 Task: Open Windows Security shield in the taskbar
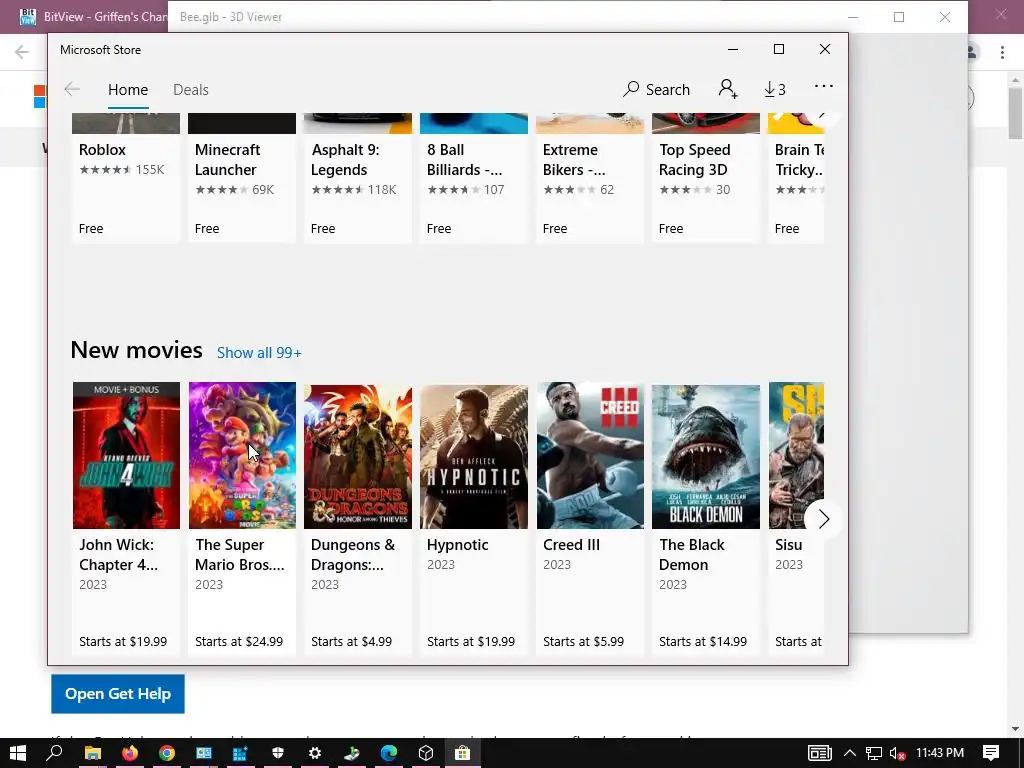278,753
